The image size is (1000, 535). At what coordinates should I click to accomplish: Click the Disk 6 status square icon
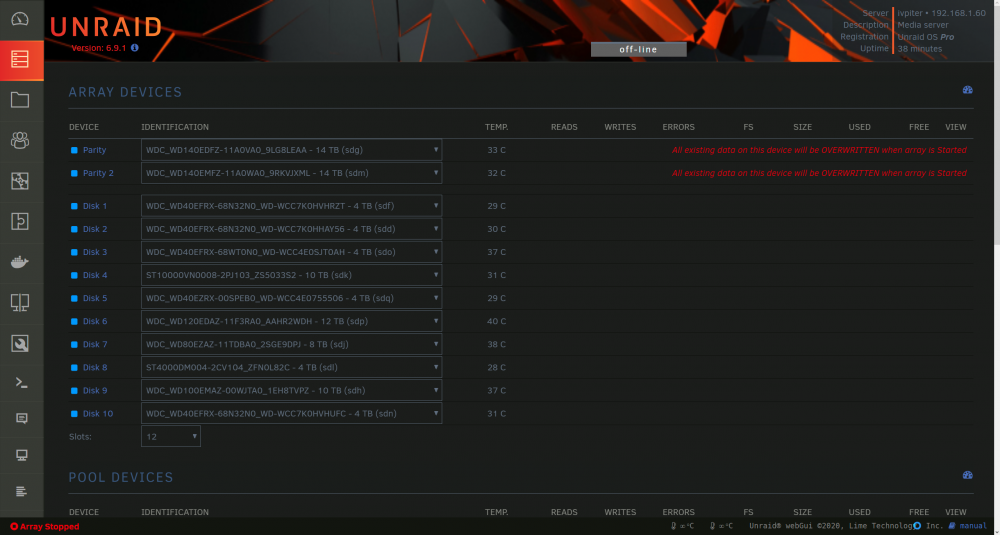tap(74, 321)
